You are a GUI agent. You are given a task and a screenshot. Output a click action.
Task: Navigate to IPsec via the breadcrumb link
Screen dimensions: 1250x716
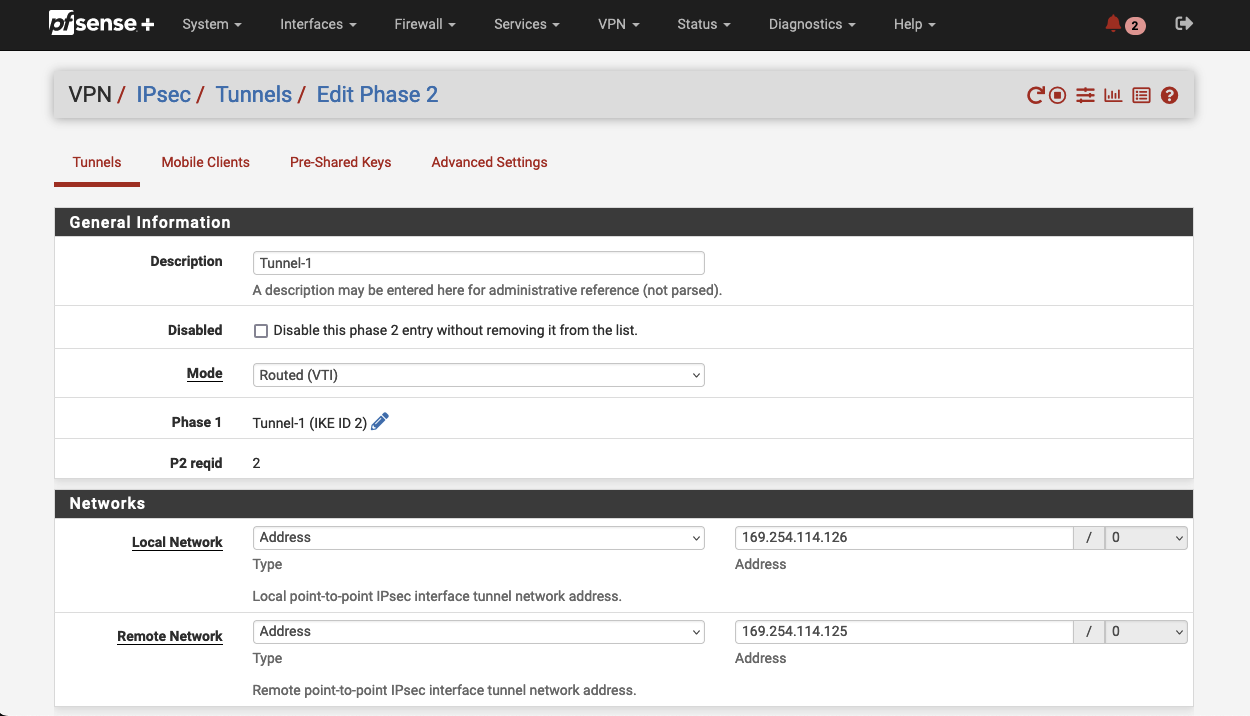163,94
